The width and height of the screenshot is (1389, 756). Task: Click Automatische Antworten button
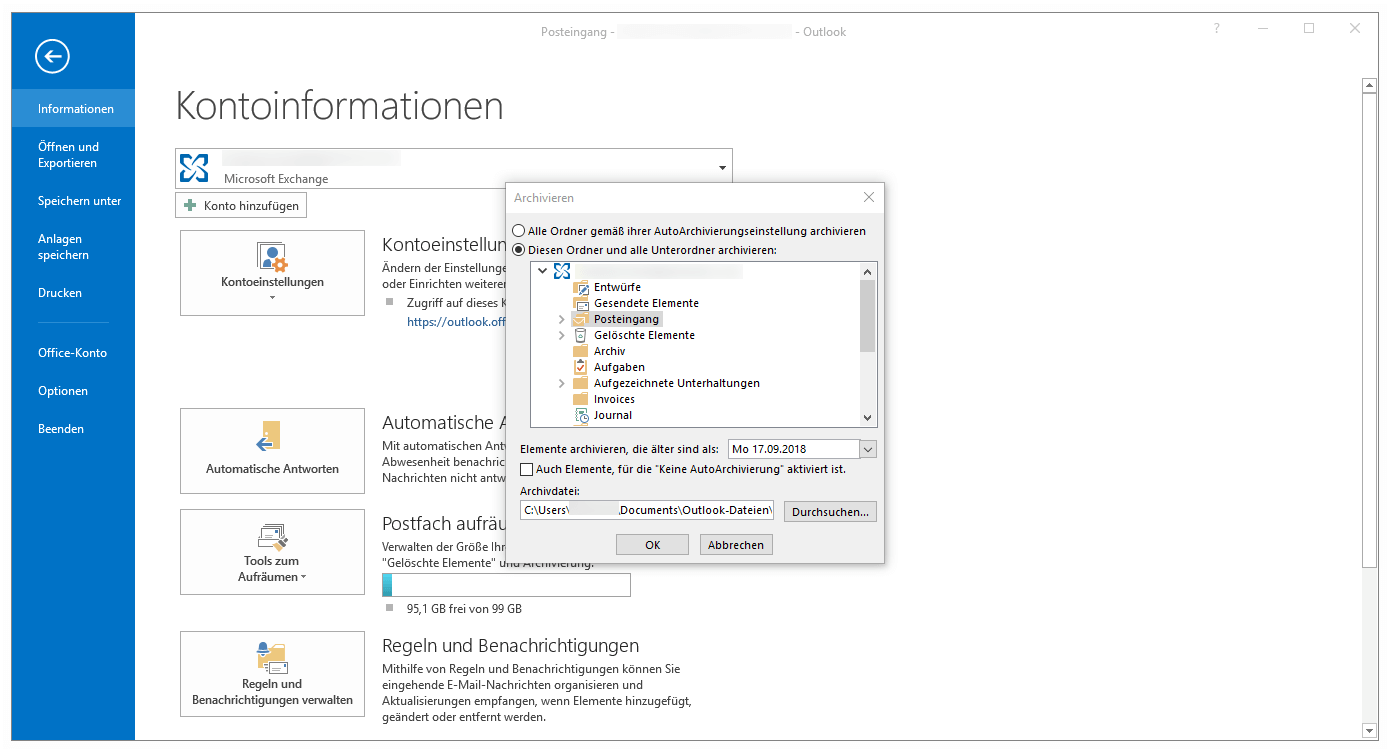[272, 451]
